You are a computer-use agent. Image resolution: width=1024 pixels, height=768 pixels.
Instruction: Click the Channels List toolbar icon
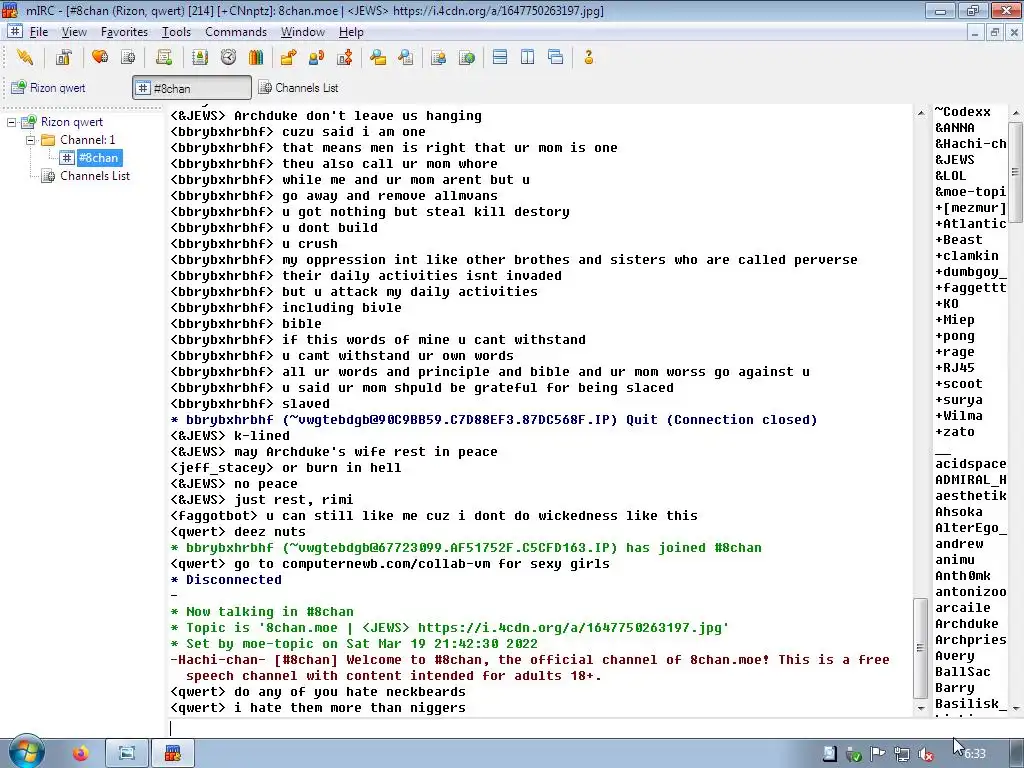[128, 57]
